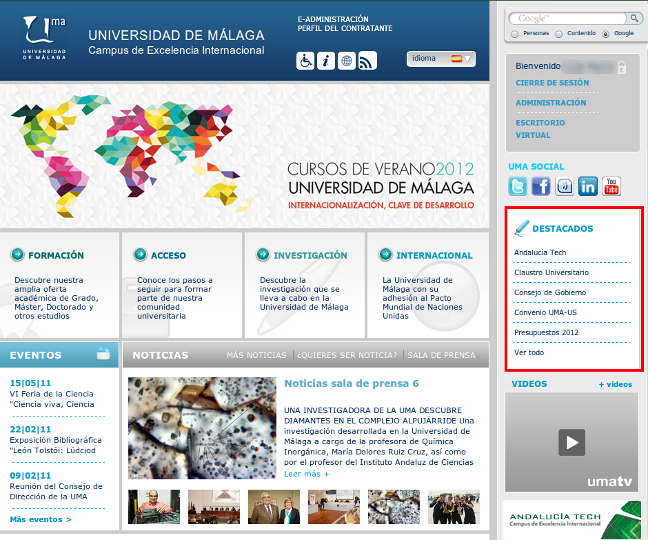Viewport: 648px width, 540px height.
Task: Click the Internacional arrow icon
Action: point(385,255)
